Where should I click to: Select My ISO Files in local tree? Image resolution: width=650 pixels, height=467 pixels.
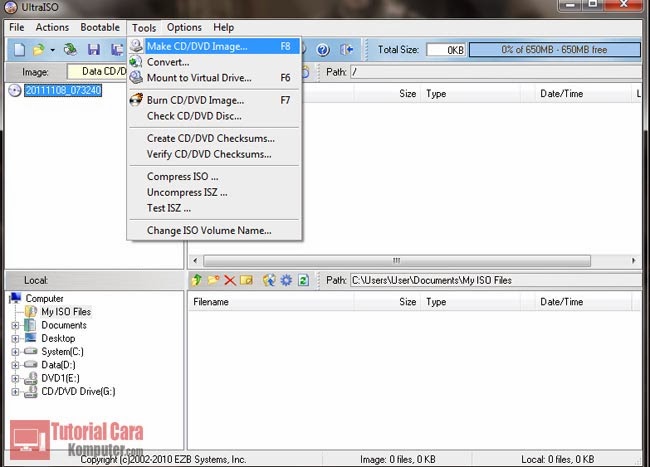pyautogui.click(x=66, y=312)
